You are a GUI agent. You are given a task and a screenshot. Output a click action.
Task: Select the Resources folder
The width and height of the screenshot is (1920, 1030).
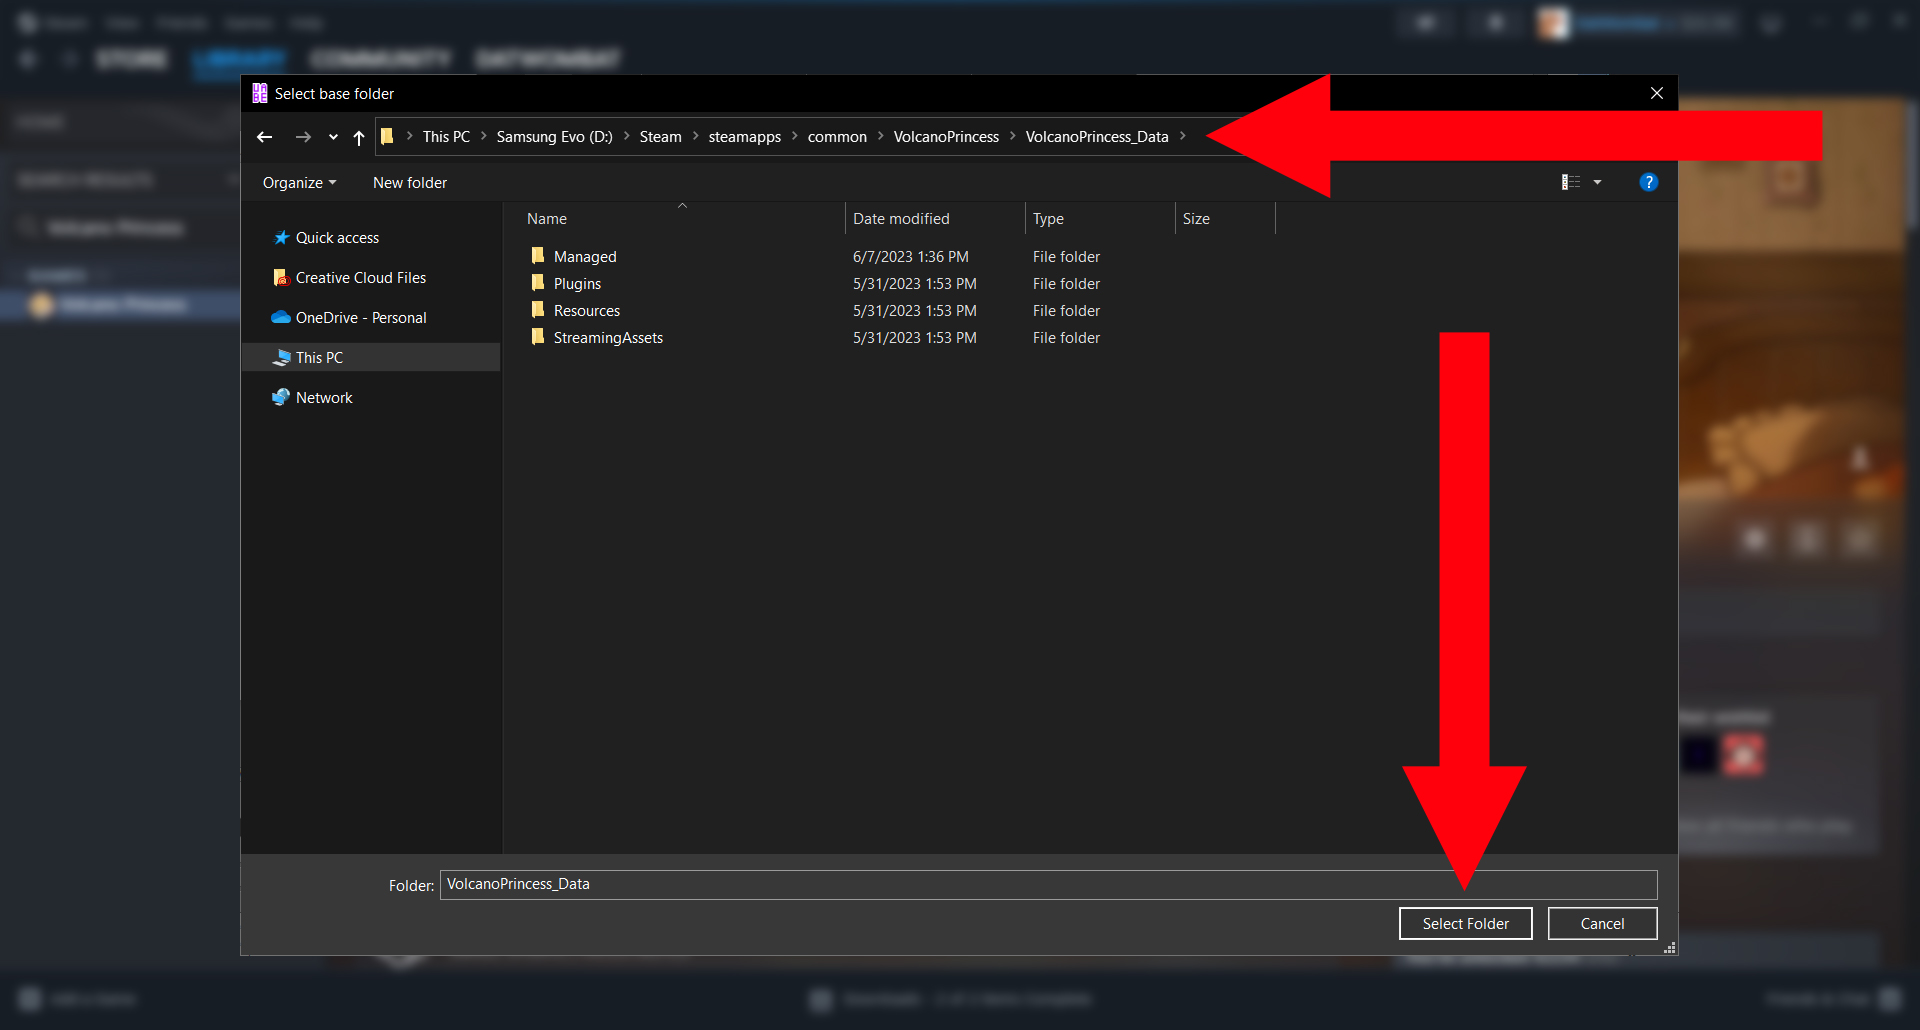(x=587, y=311)
